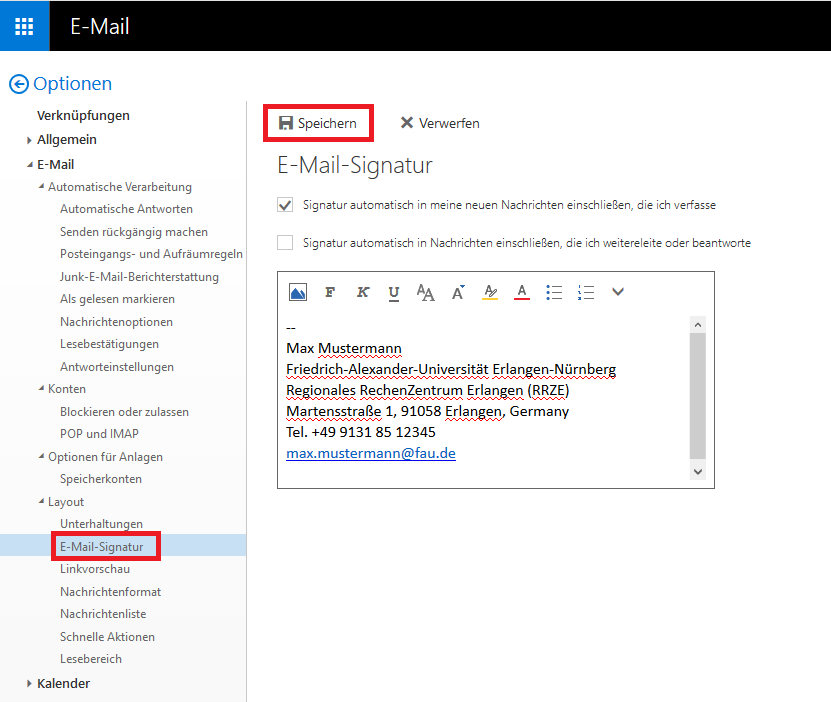Screen dimensions: 831x702
Task: Open the font size tool in toolbar
Action: [425, 292]
